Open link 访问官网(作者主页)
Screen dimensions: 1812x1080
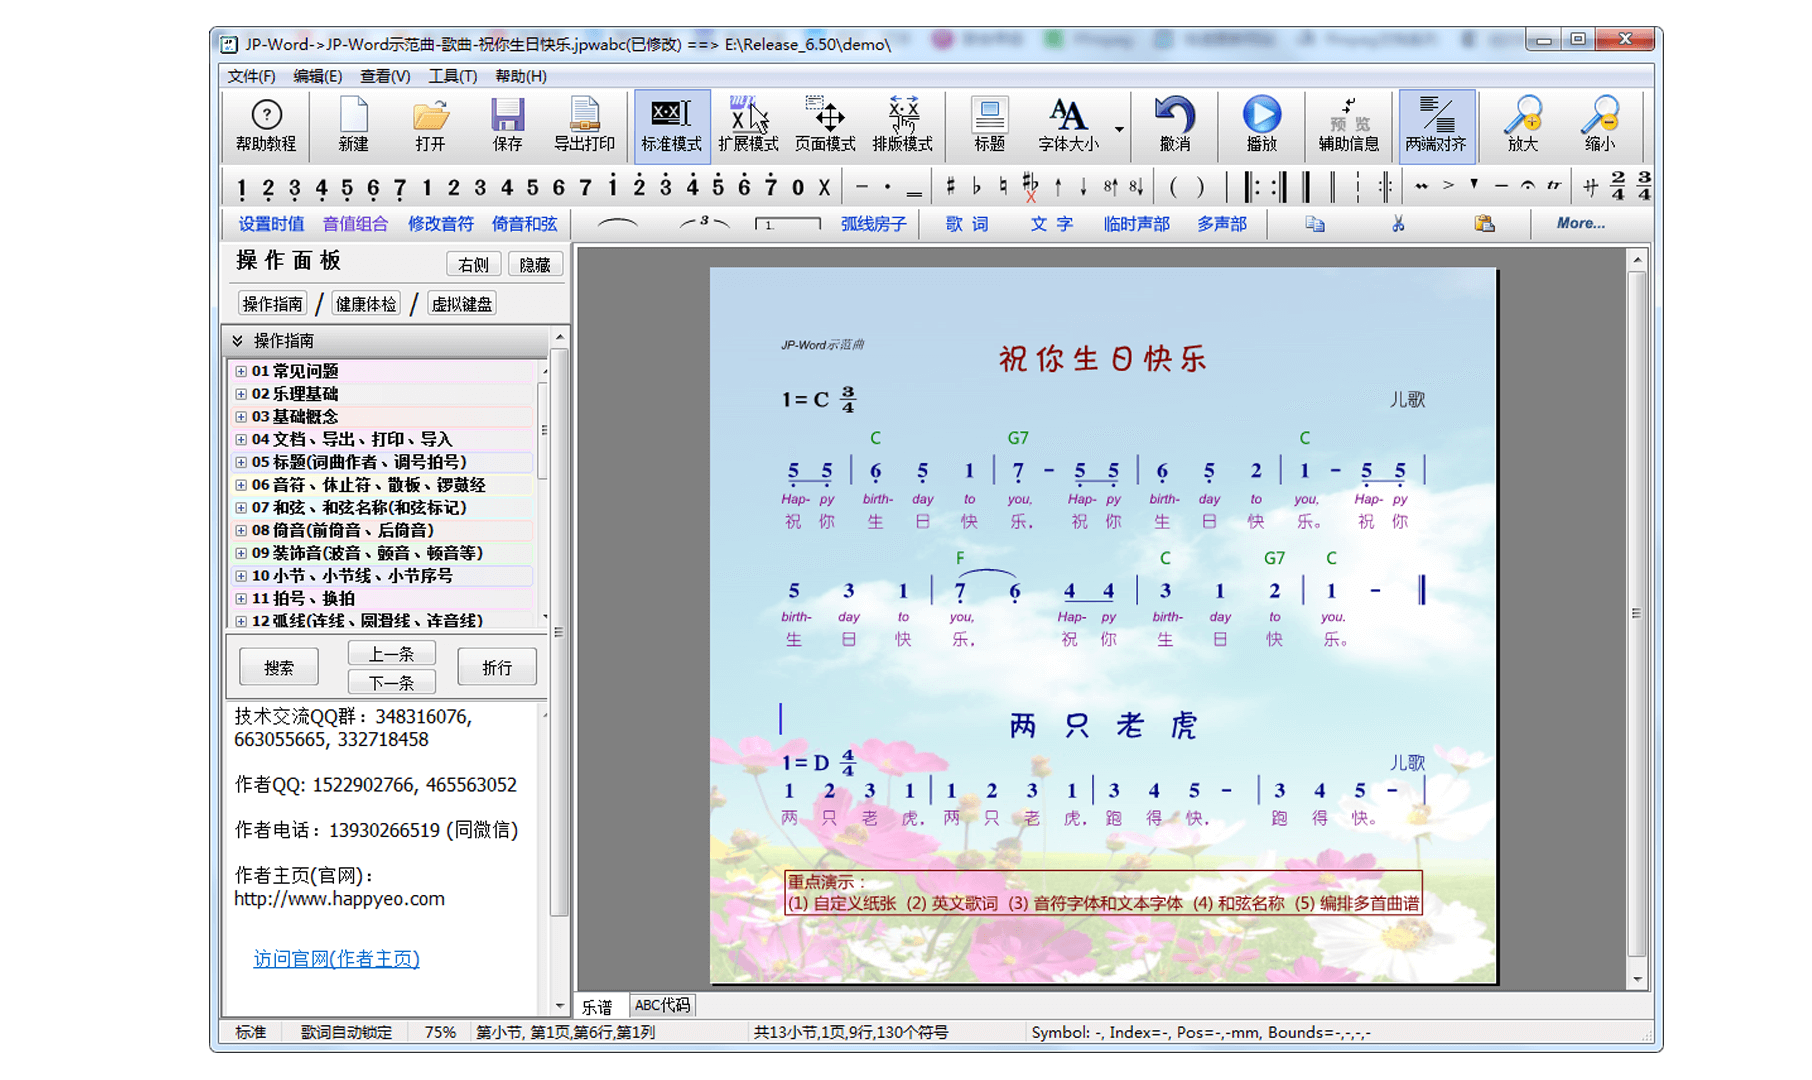(336, 959)
